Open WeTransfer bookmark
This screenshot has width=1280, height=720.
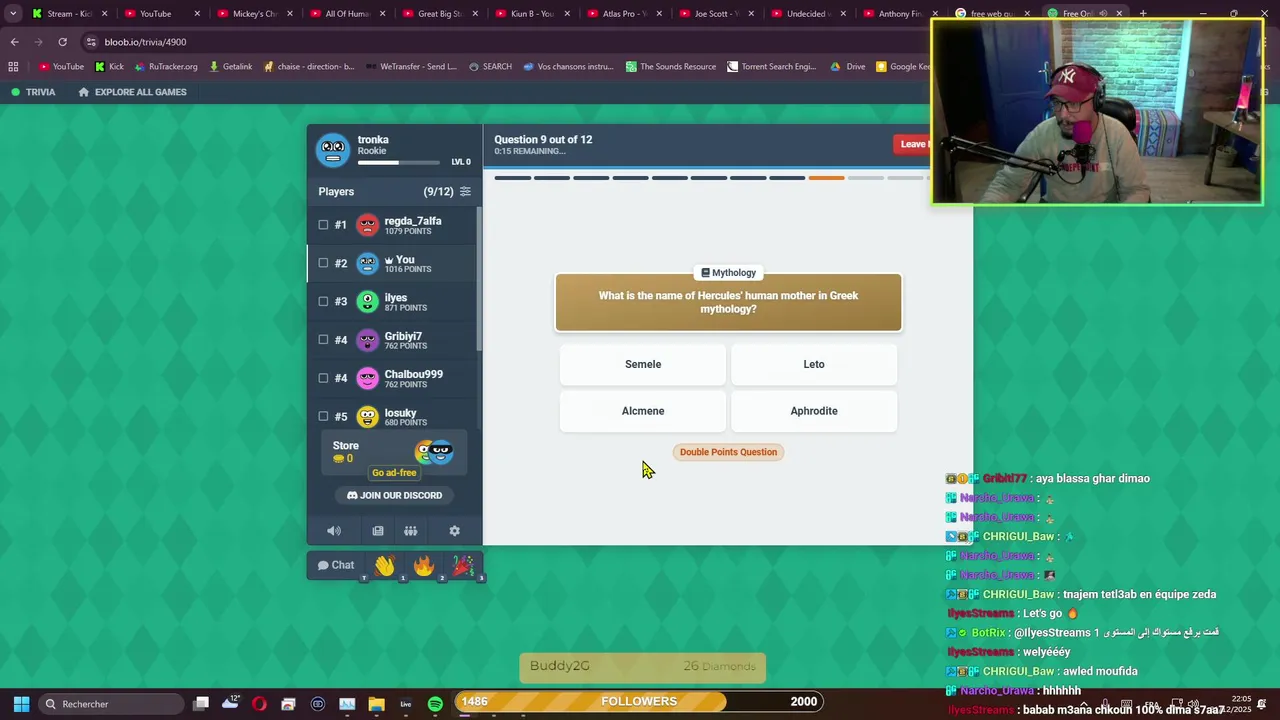pos(411,67)
